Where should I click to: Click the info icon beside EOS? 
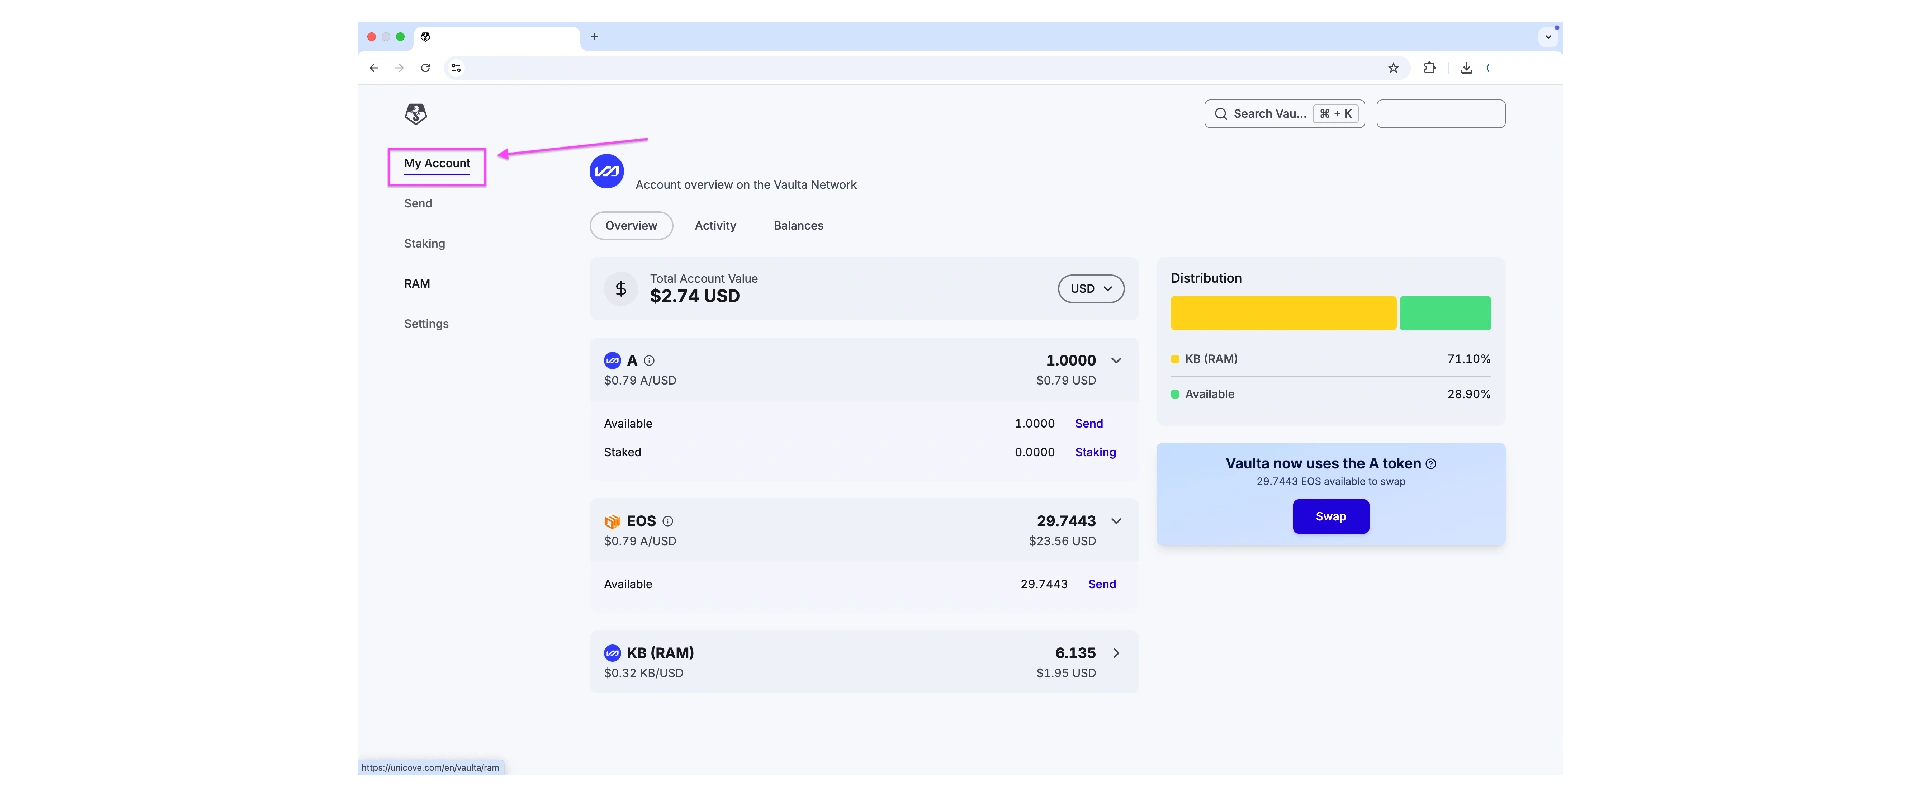(668, 521)
